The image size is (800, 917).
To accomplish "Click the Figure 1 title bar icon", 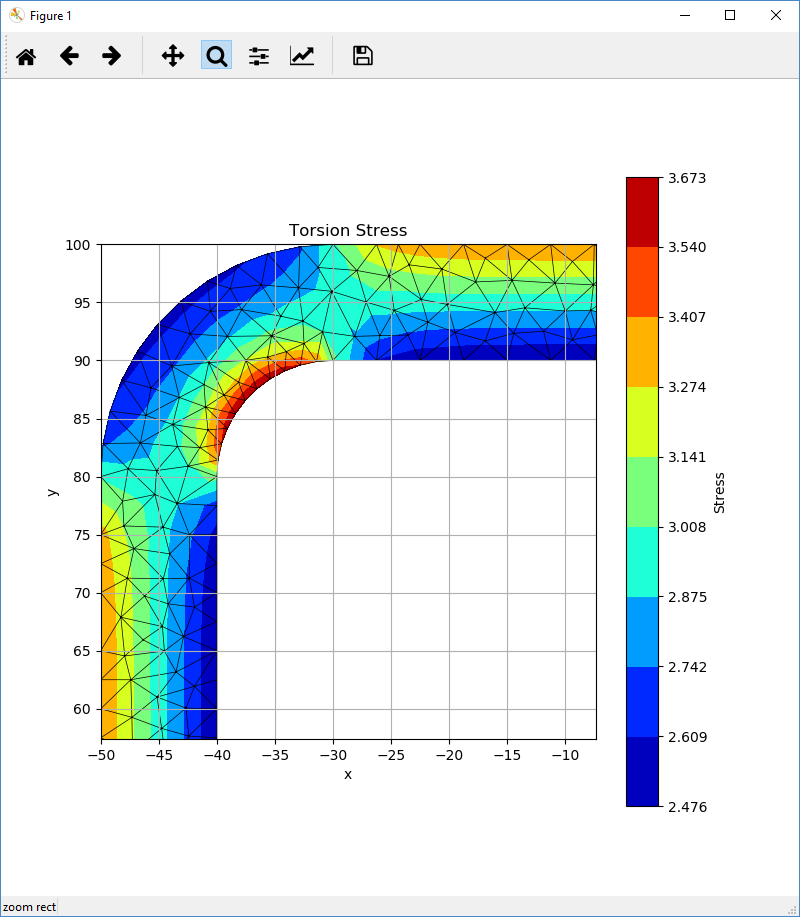I will (x=16, y=15).
